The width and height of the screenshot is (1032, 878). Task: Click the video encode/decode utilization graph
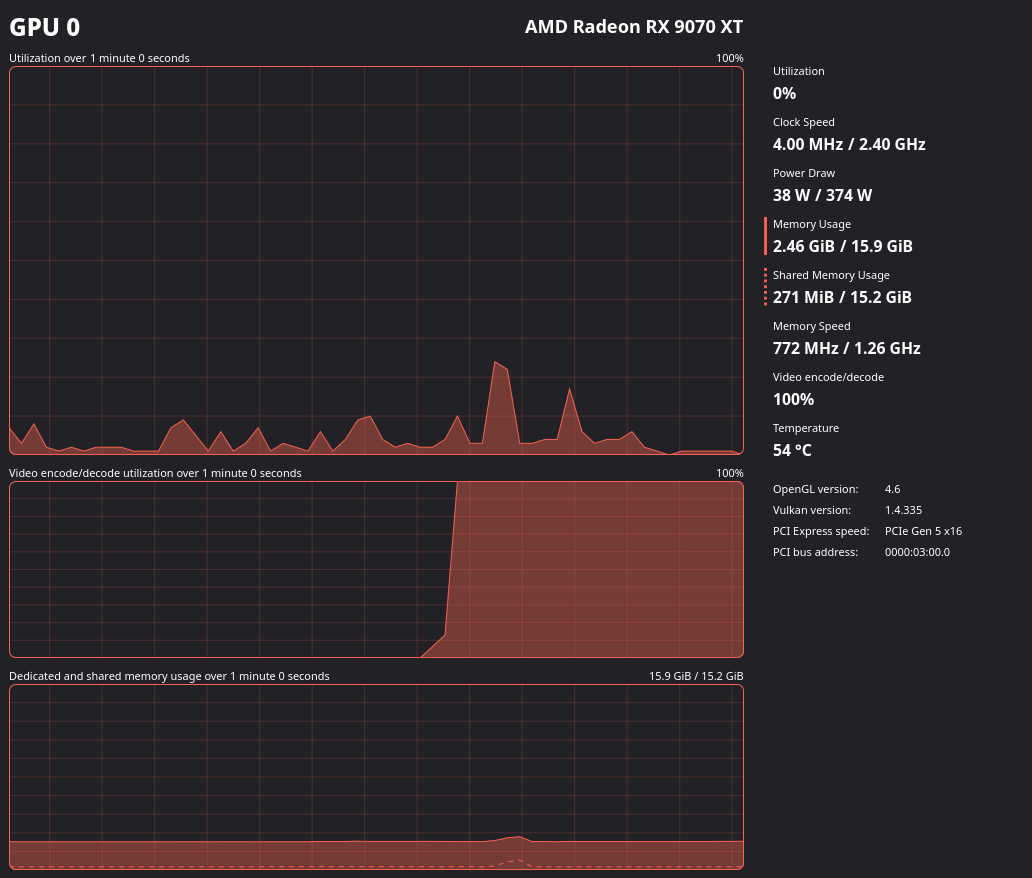point(376,569)
